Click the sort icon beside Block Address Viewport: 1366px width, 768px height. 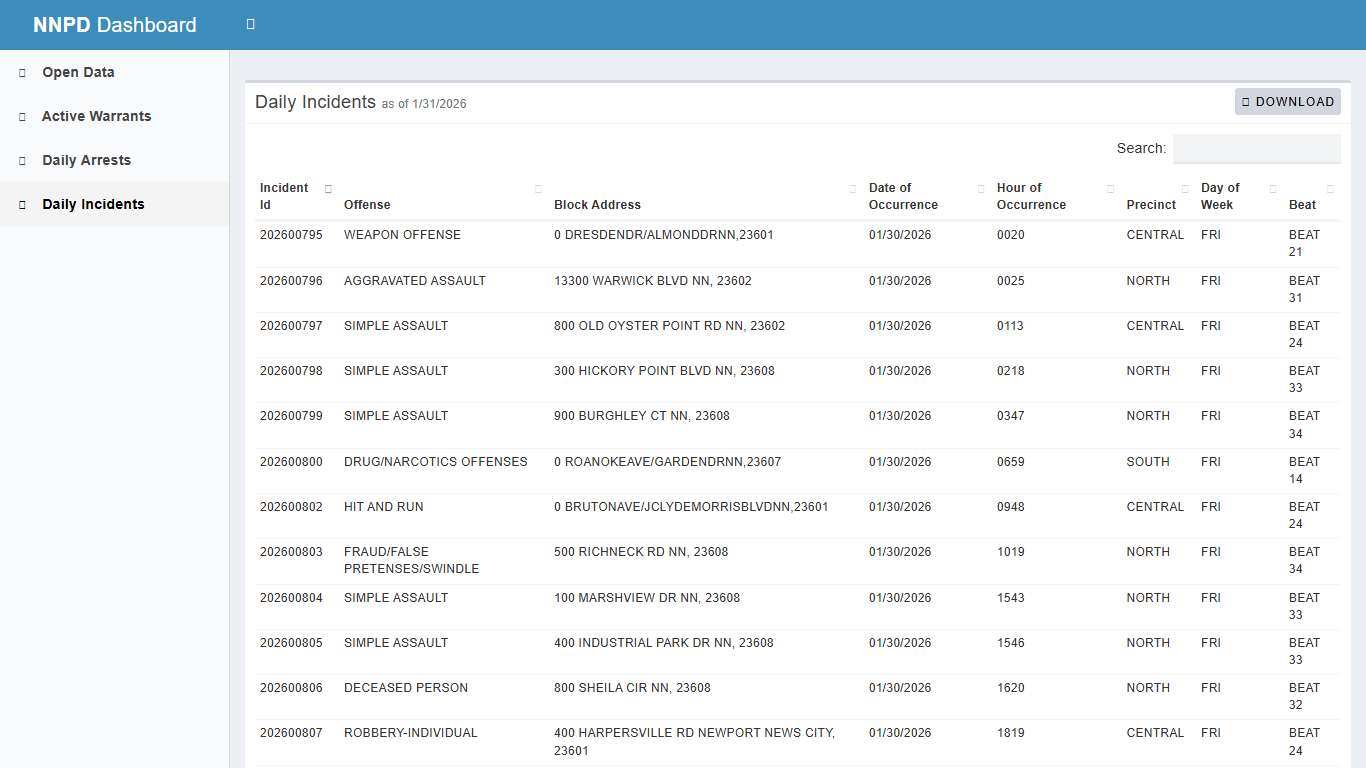851,188
